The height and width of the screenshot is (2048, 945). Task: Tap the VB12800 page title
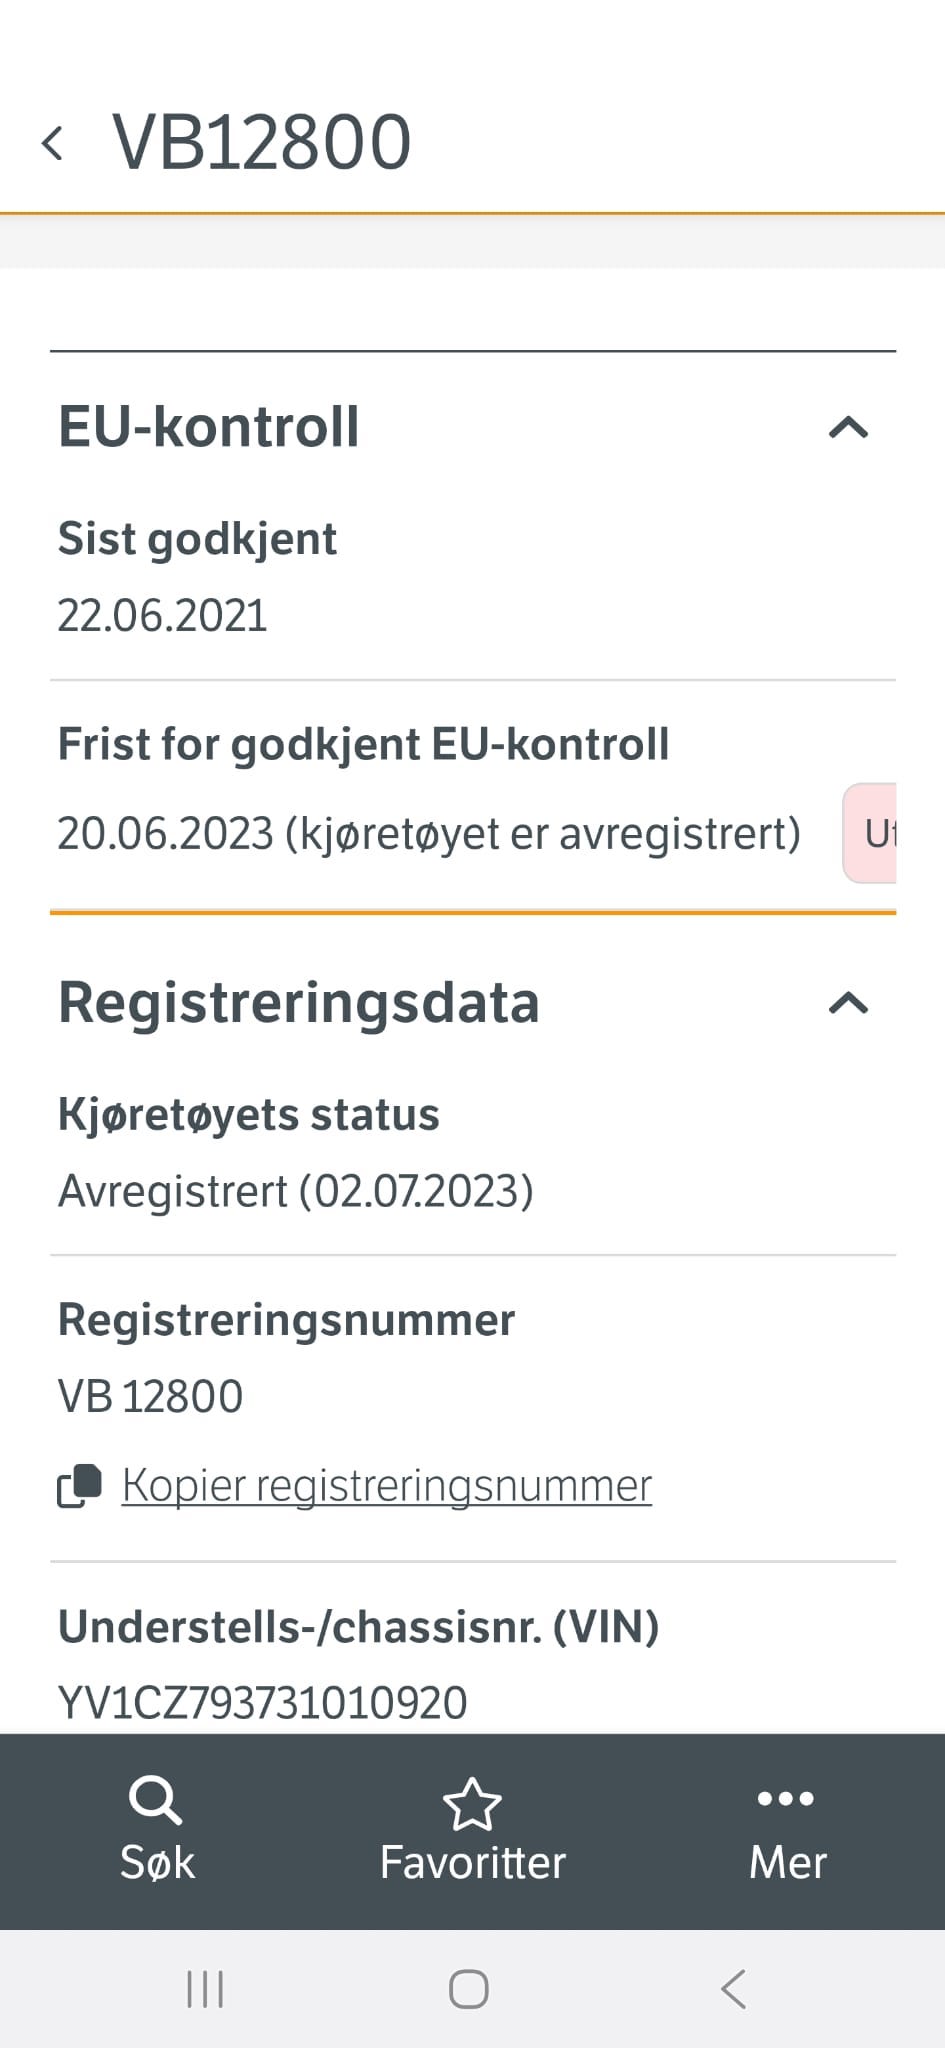[262, 142]
